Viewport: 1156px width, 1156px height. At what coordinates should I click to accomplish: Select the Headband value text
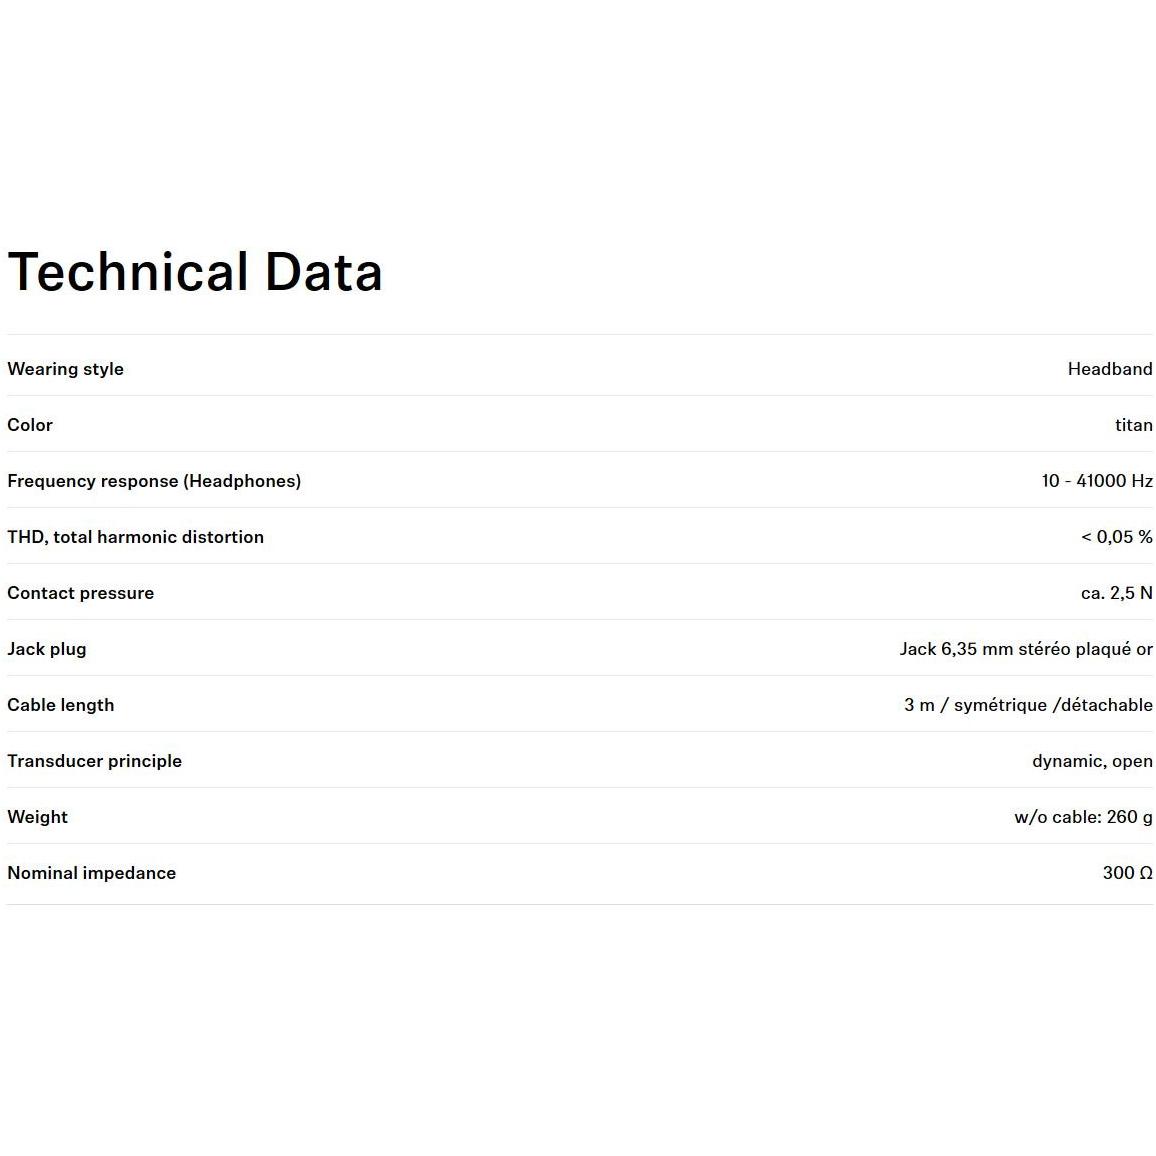tap(1109, 369)
